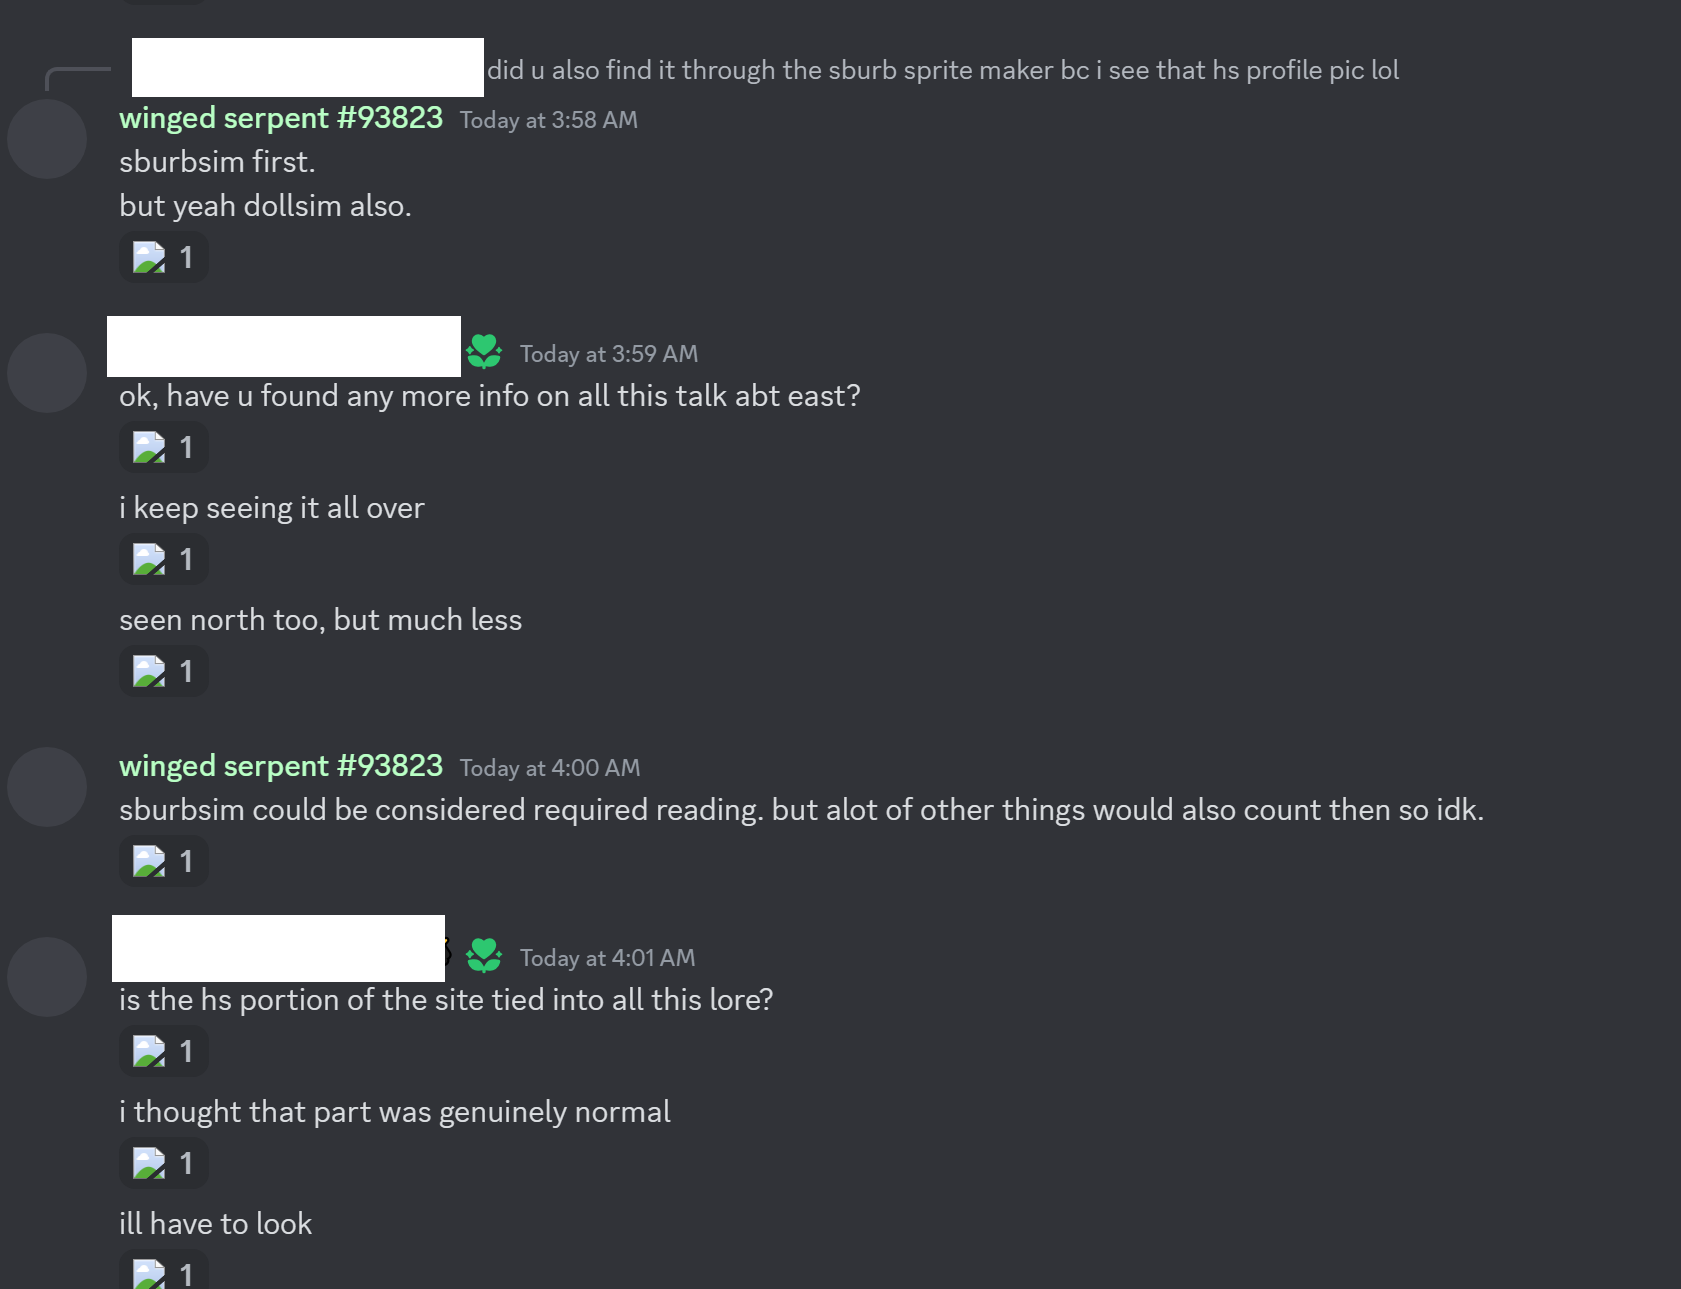Image resolution: width=1681 pixels, height=1289 pixels.
Task: Open winged serpent's profile from the 3:58 AM username
Action: (281, 118)
